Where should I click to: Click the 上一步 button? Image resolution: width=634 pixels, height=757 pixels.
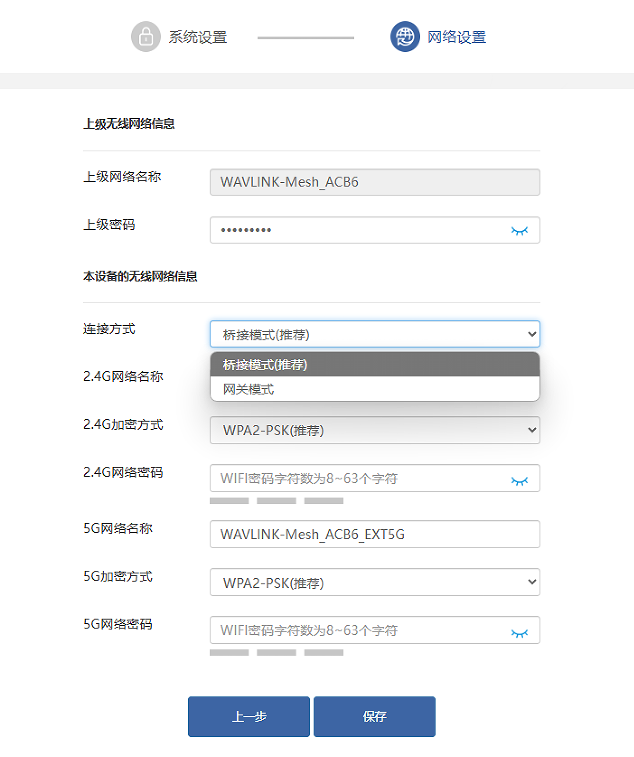click(248, 717)
